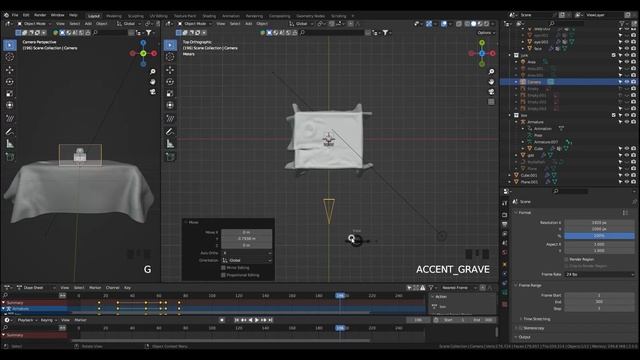
Task: Select Transform tool in top orthographic viewport
Action: pos(170,105)
